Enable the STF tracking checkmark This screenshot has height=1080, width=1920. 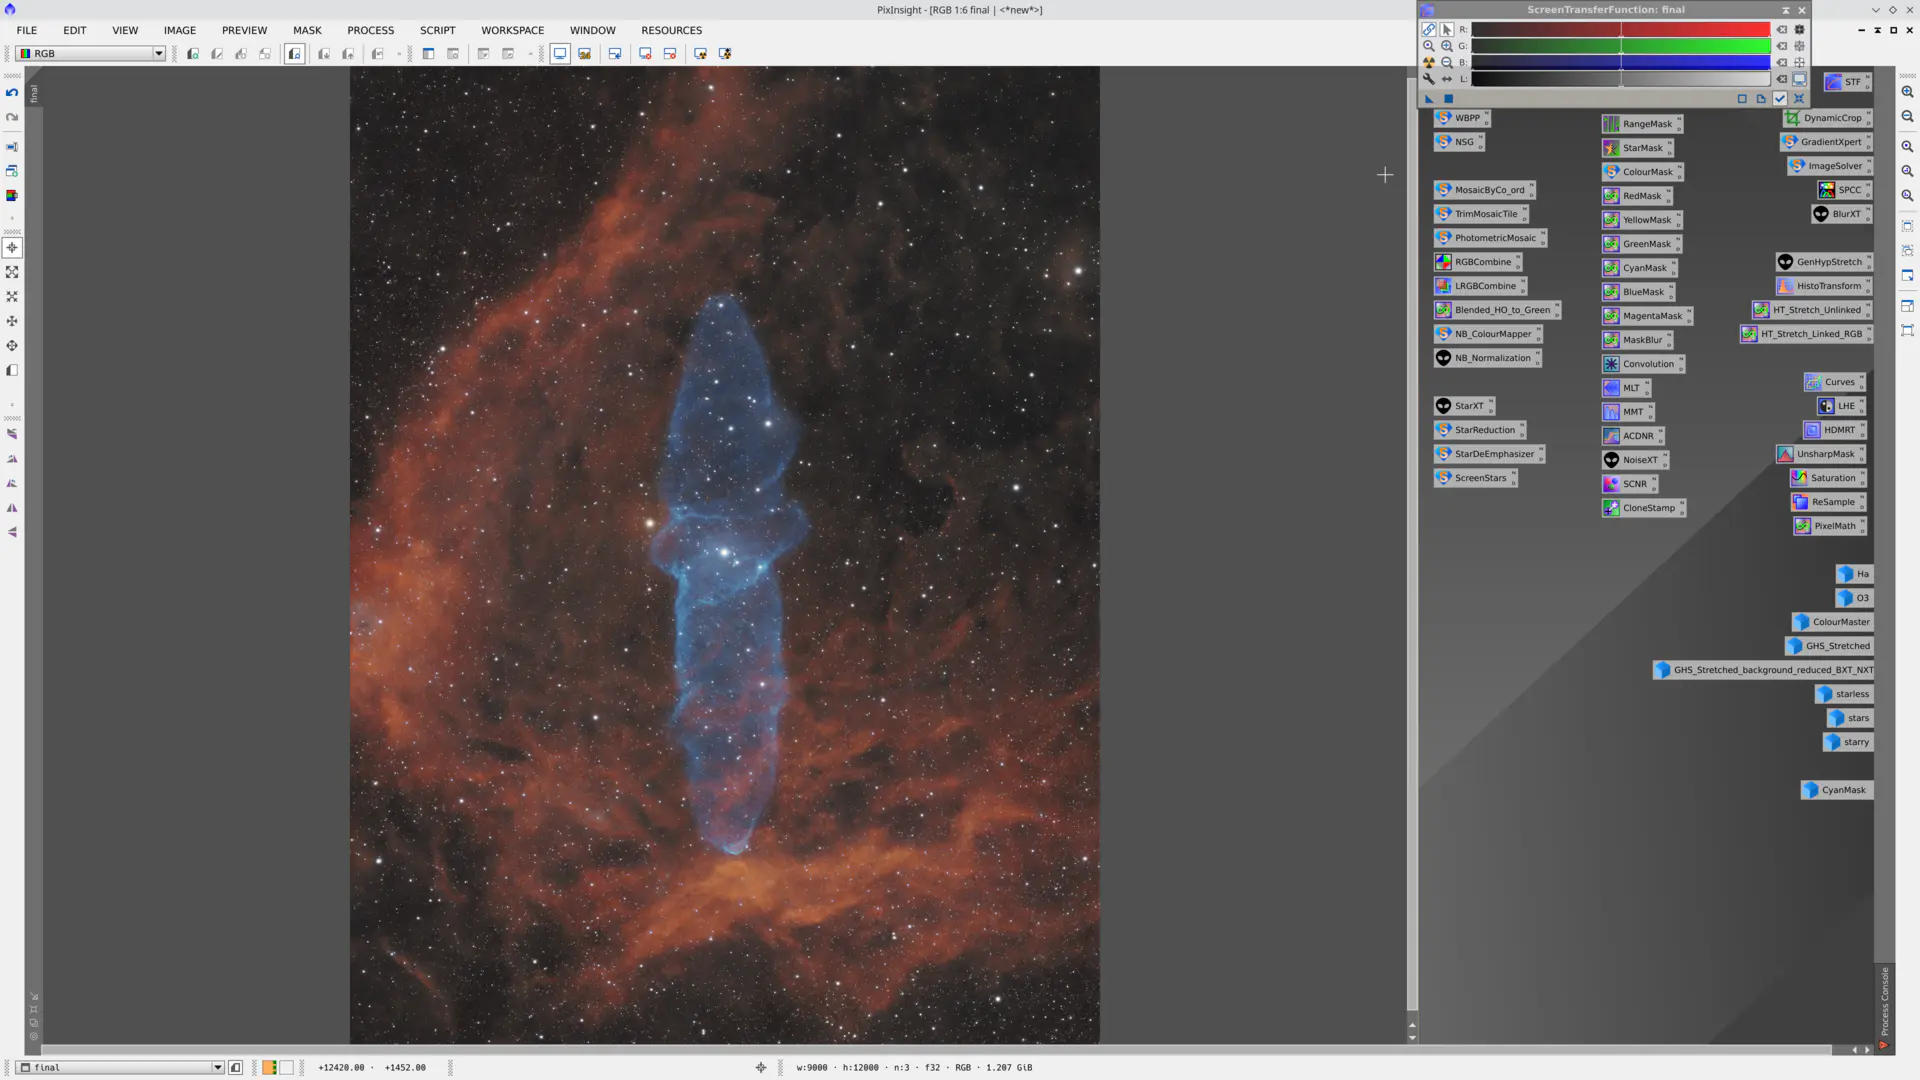[x=1780, y=98]
